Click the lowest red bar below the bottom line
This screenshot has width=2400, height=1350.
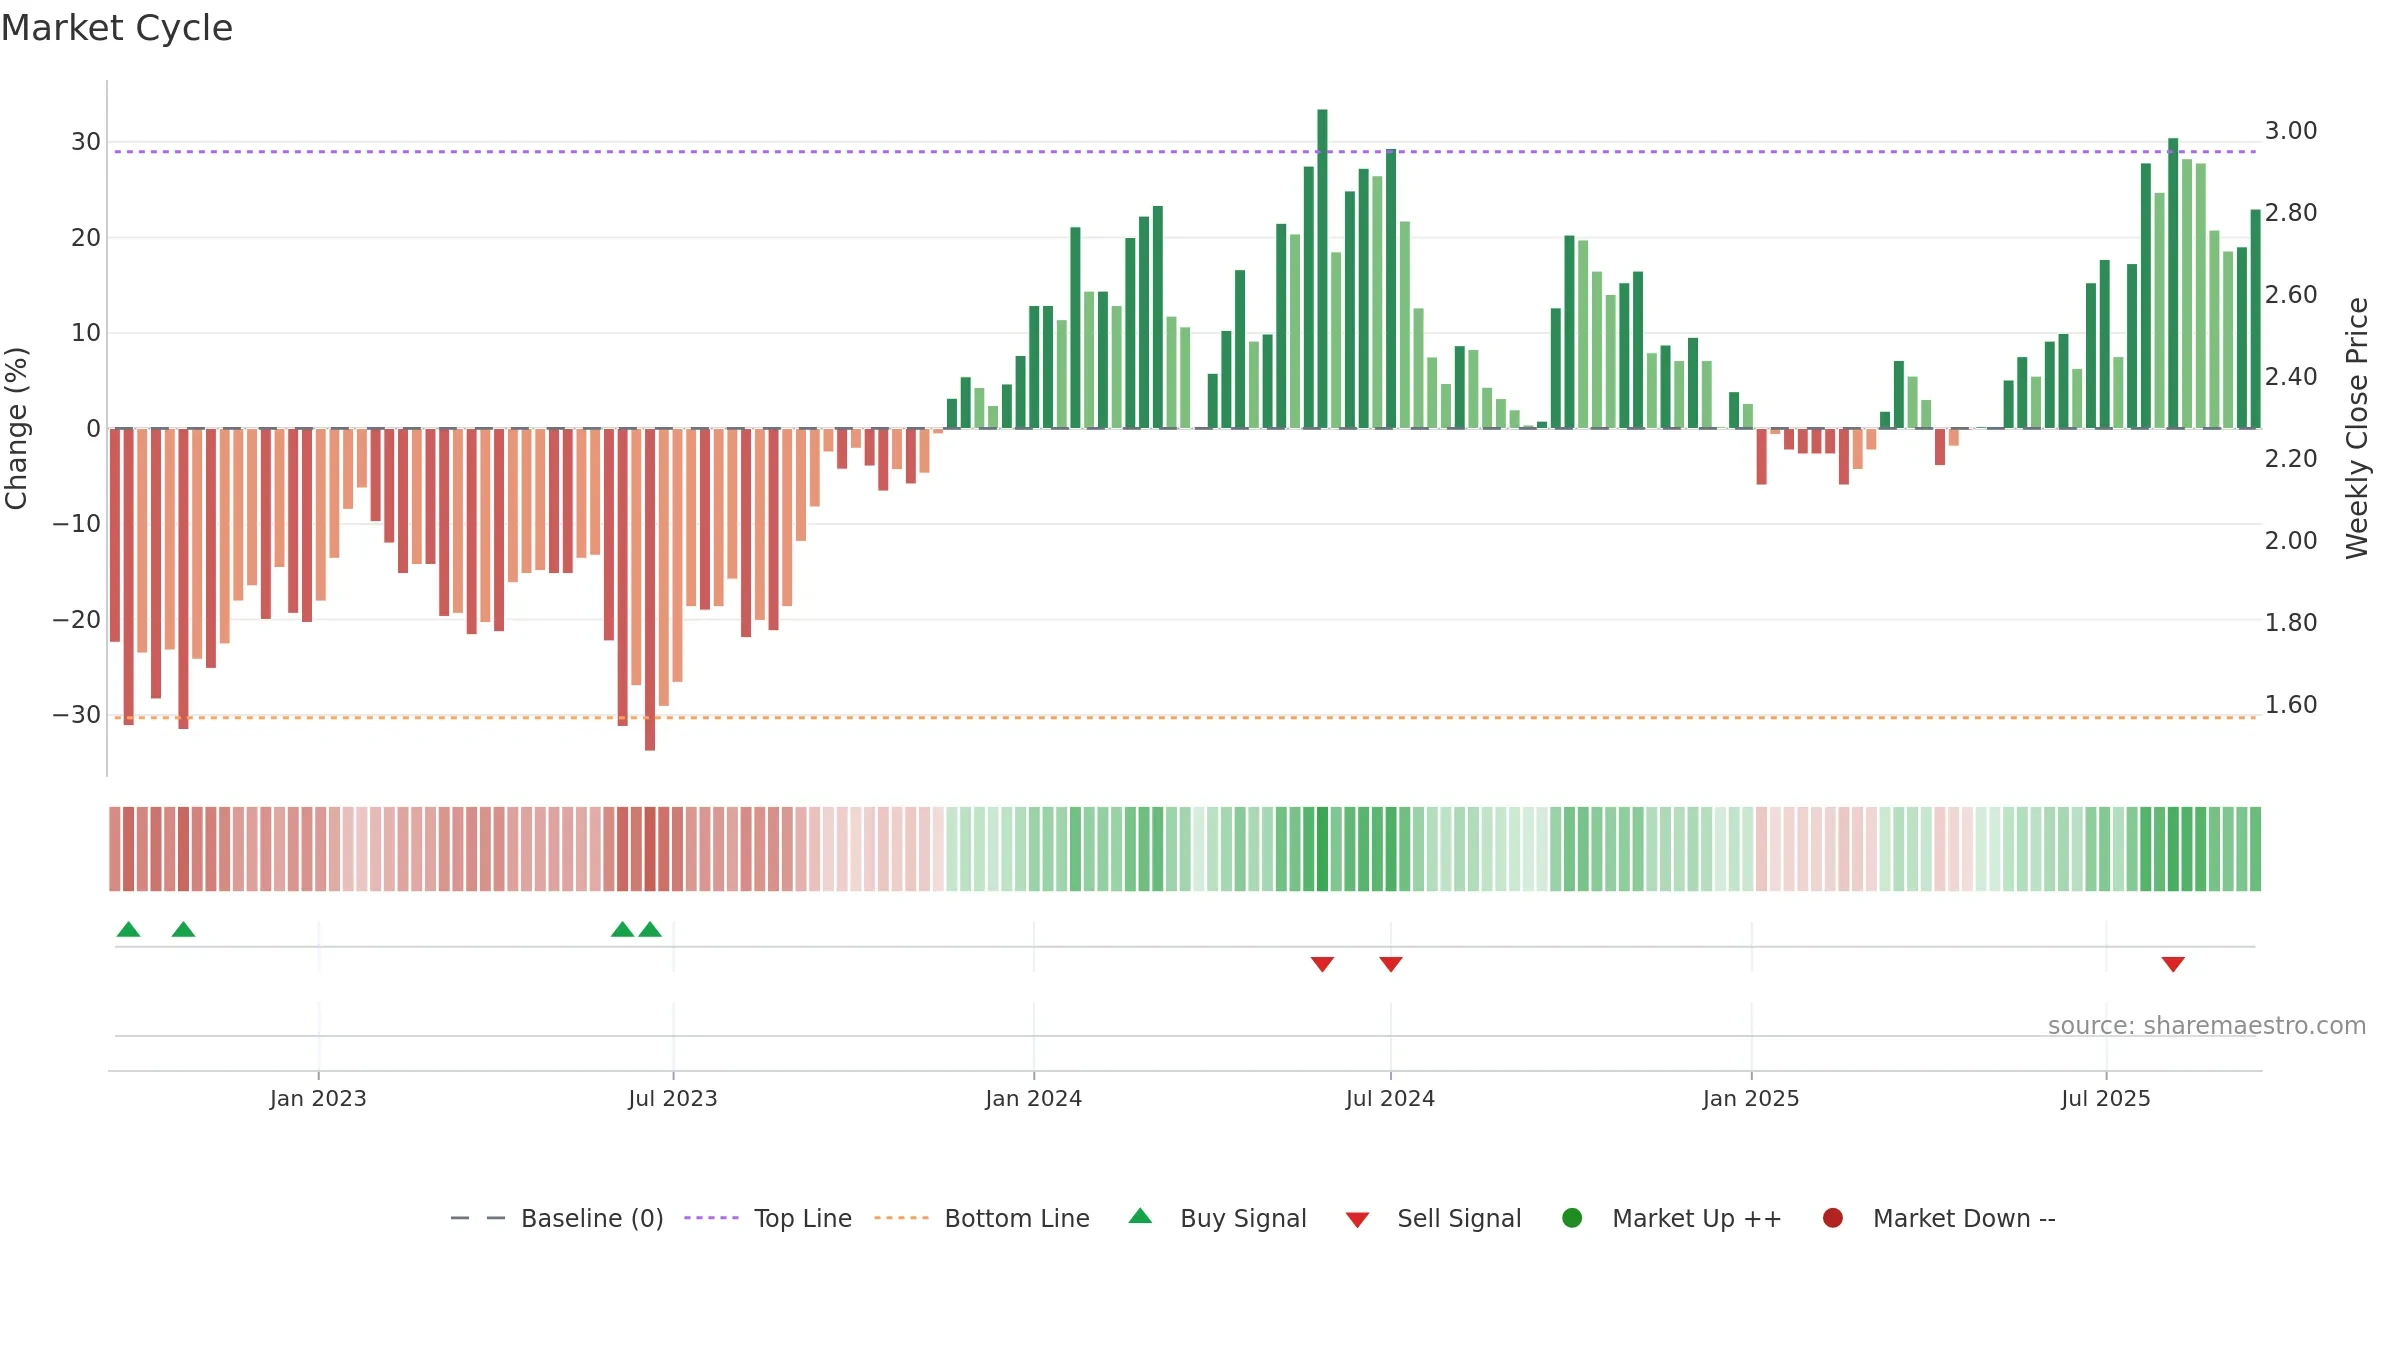coord(650,589)
